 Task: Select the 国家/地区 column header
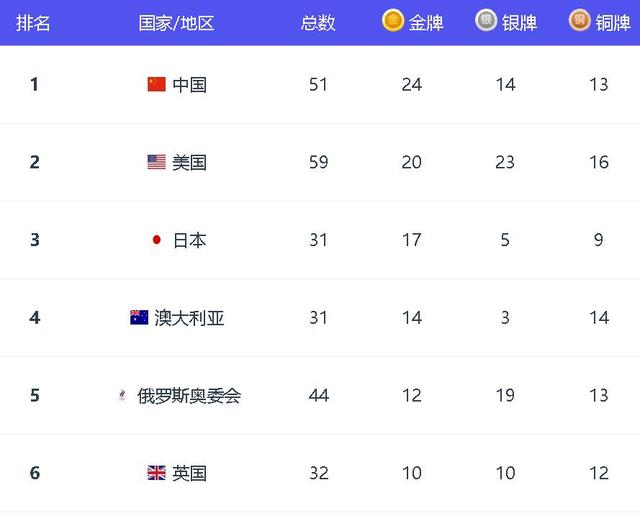176,23
